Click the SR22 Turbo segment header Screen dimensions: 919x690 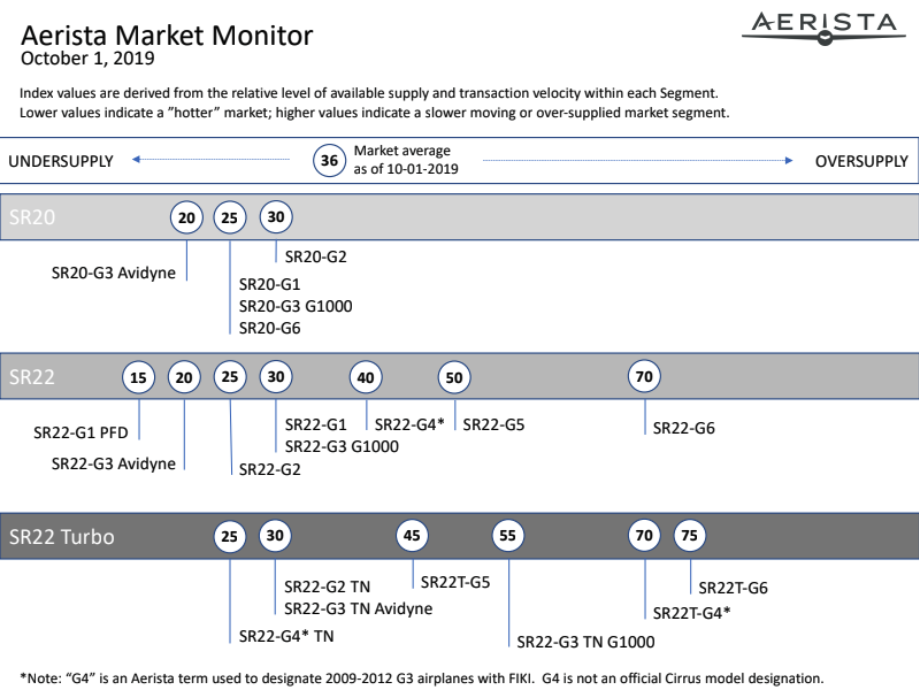pos(62,536)
